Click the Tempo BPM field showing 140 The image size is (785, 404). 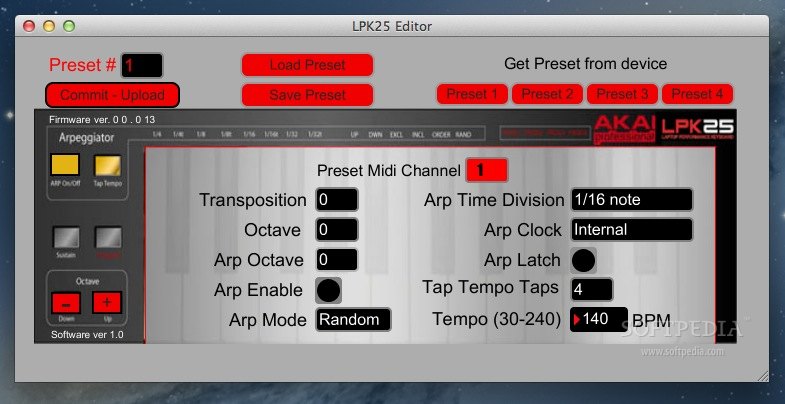coord(599,319)
